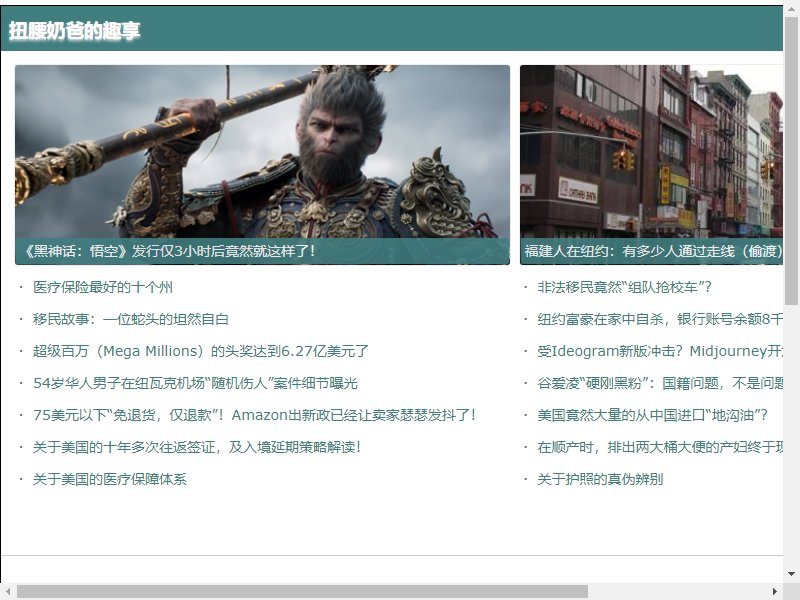
Task: Open 美国竟然大量的从中国进口“地沟油” article
Action: click(652, 415)
